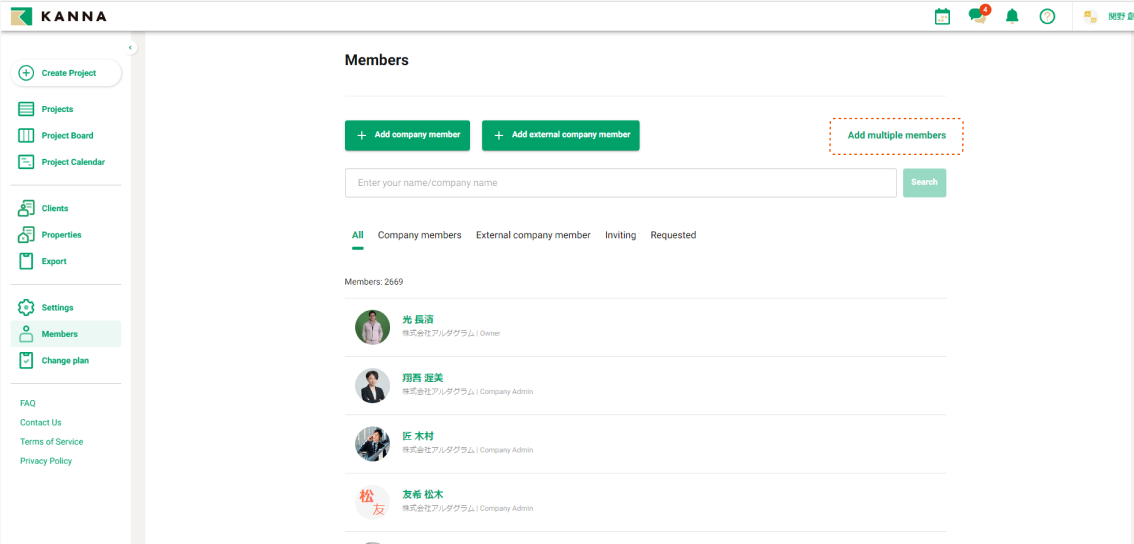Focus the name/company name search field
The height and width of the screenshot is (544, 1134).
click(x=620, y=183)
